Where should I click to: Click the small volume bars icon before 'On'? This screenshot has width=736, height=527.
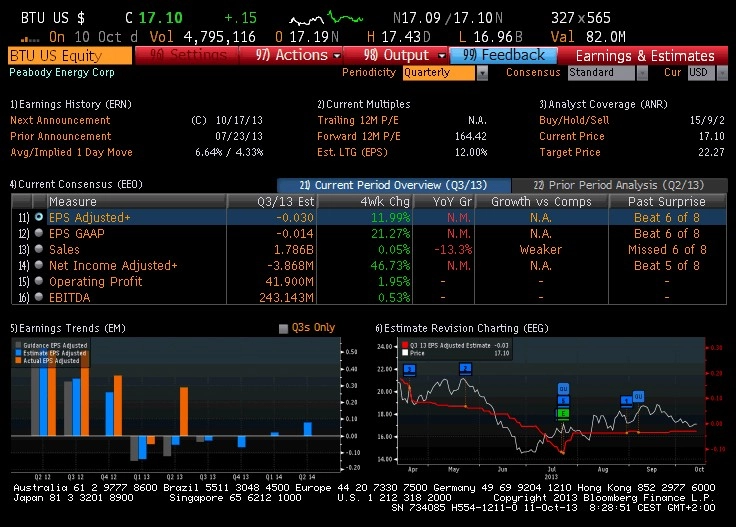tap(30, 39)
